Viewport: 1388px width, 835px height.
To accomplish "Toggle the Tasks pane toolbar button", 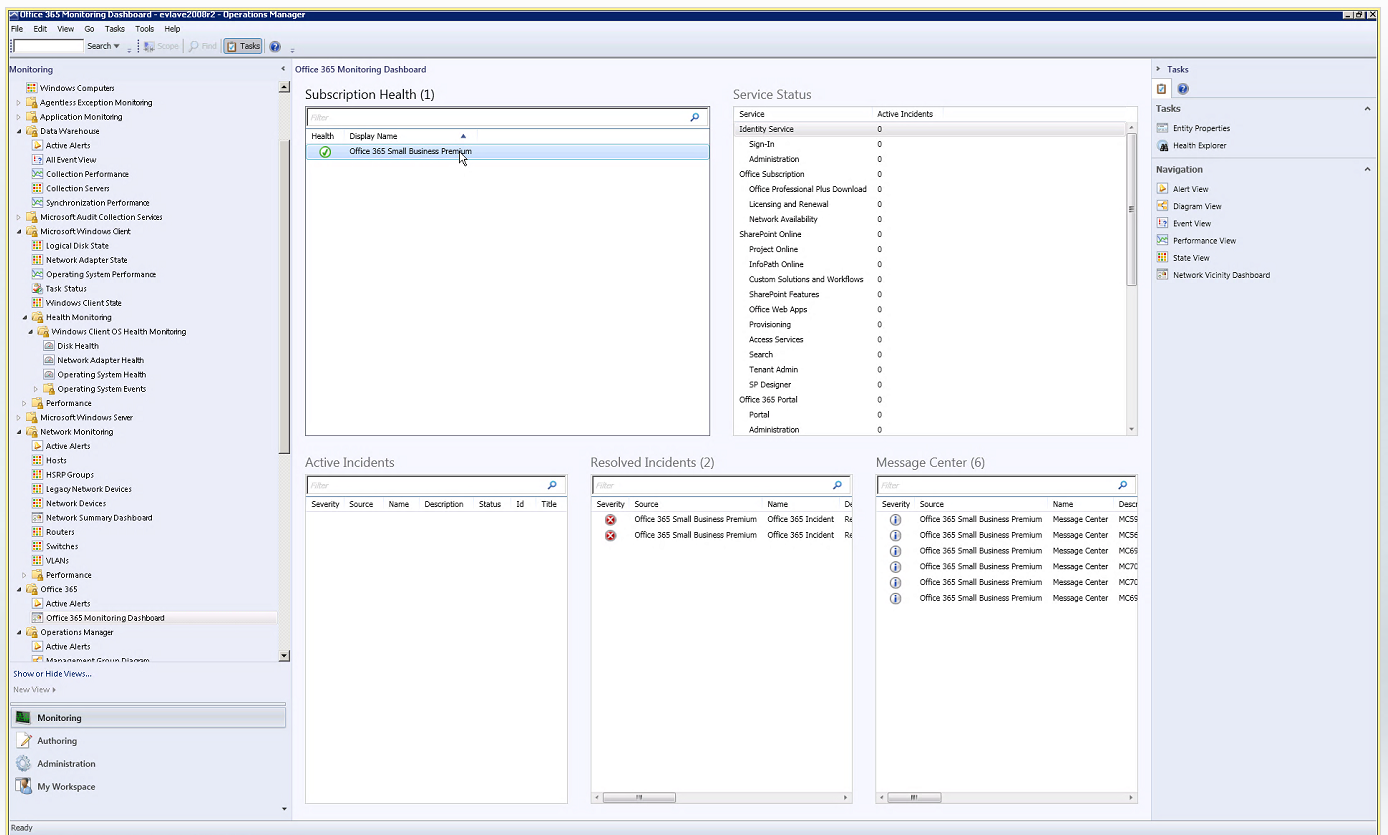I will click(243, 46).
